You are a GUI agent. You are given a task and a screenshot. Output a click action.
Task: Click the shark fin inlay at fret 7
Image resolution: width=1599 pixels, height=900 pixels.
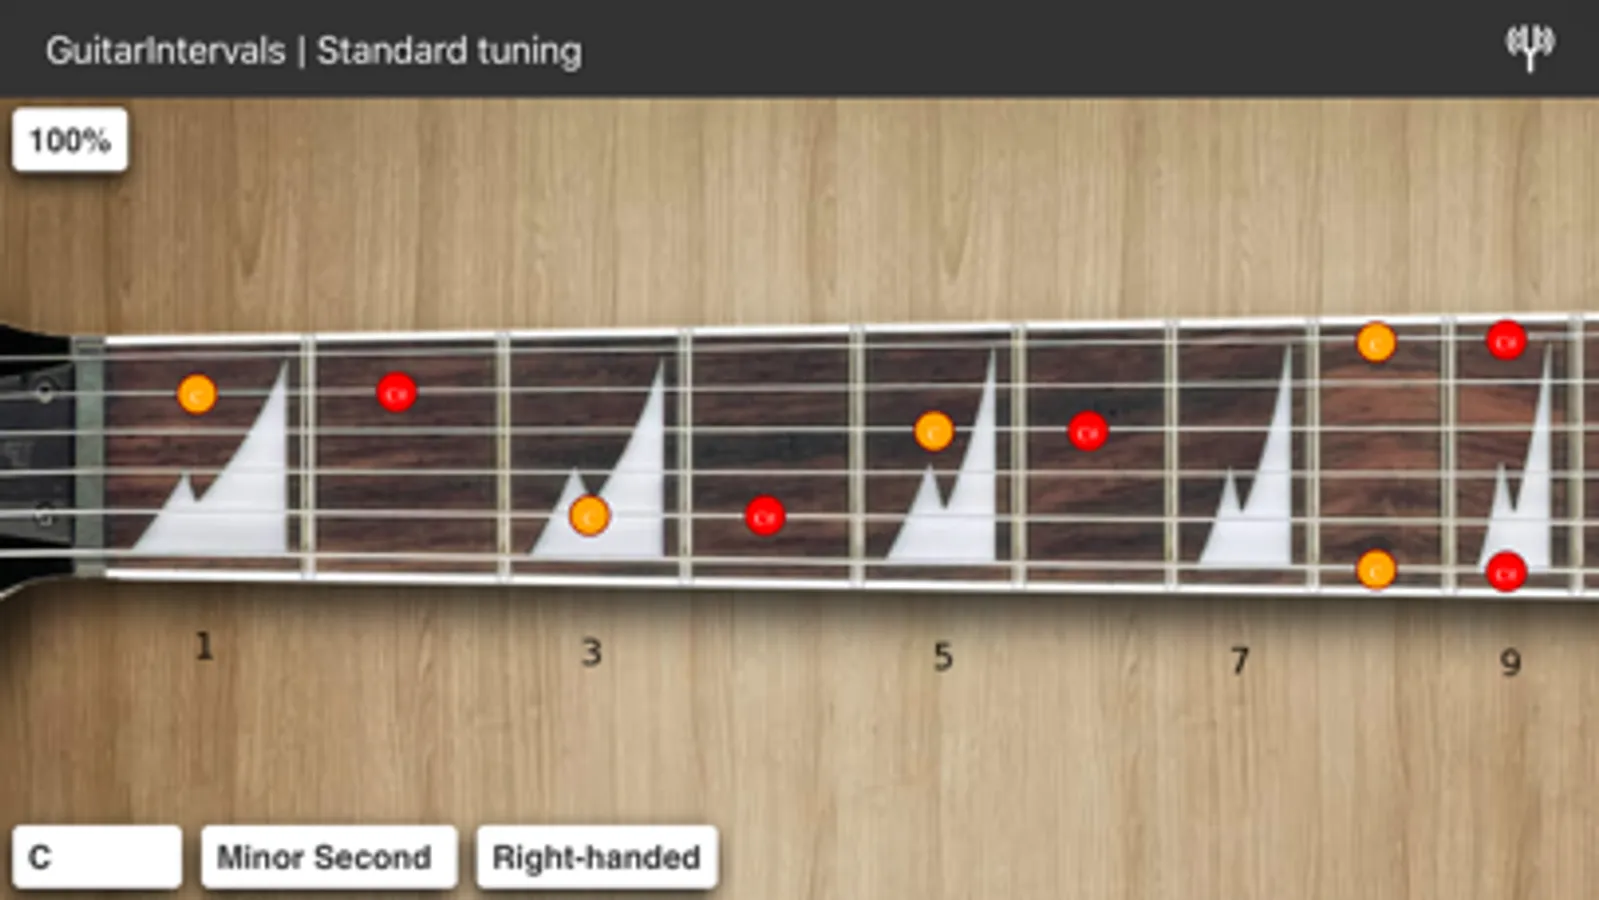[x=1246, y=460]
